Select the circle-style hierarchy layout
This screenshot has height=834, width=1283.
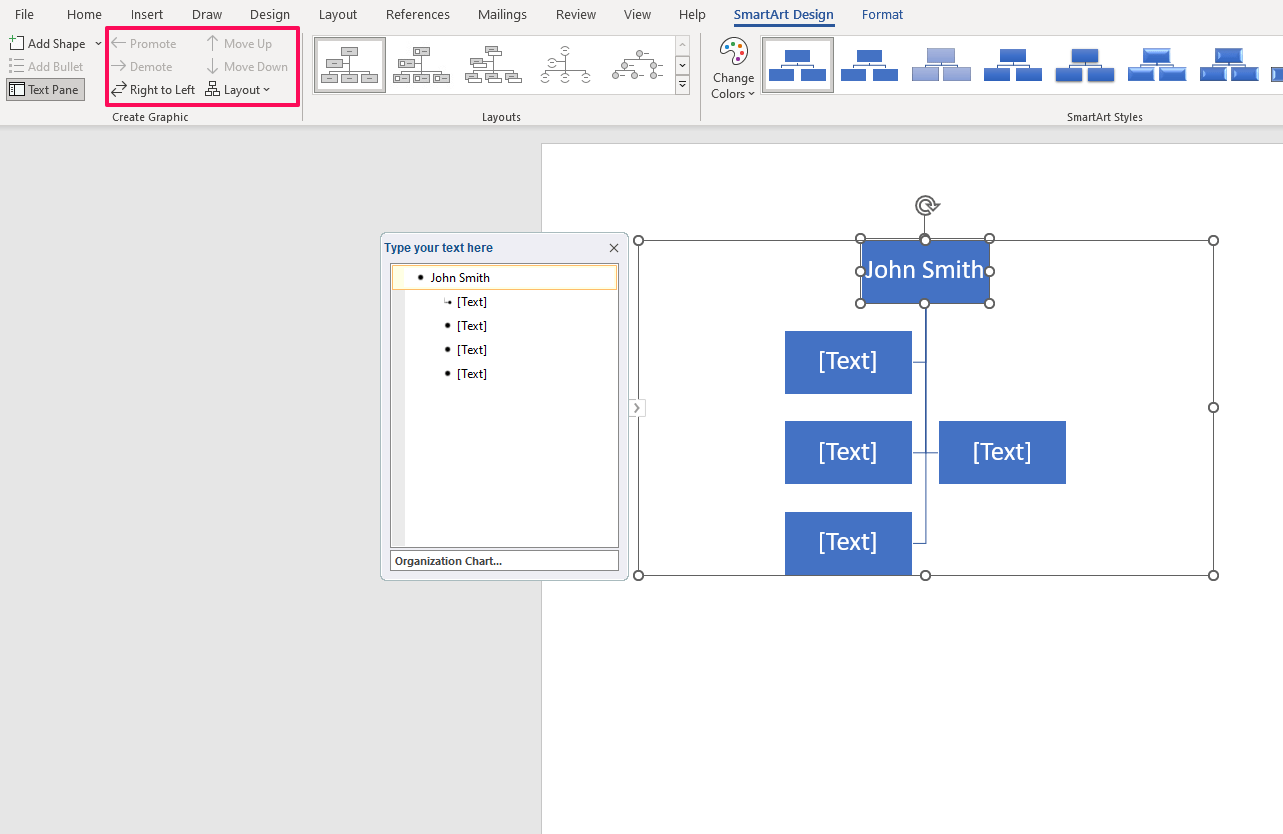tap(565, 65)
